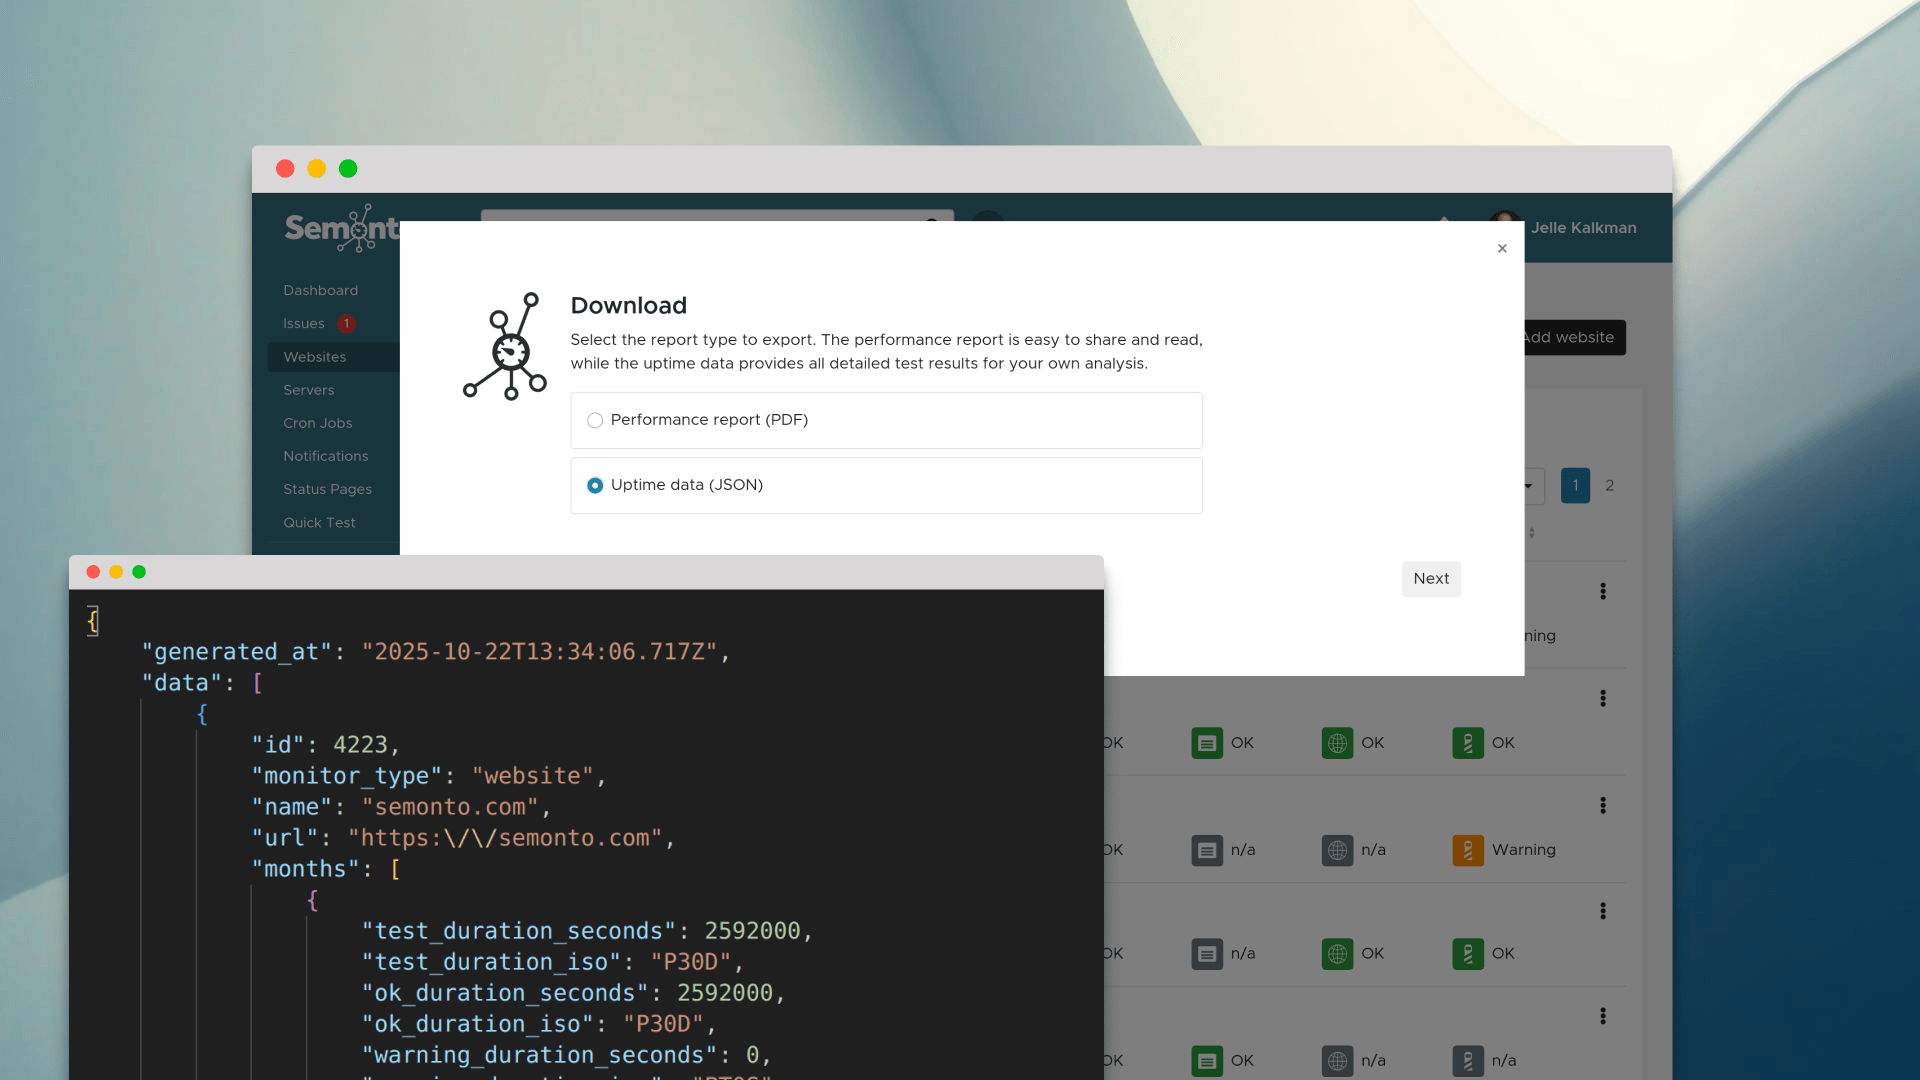Open Dashboard in the sidebar

click(320, 290)
